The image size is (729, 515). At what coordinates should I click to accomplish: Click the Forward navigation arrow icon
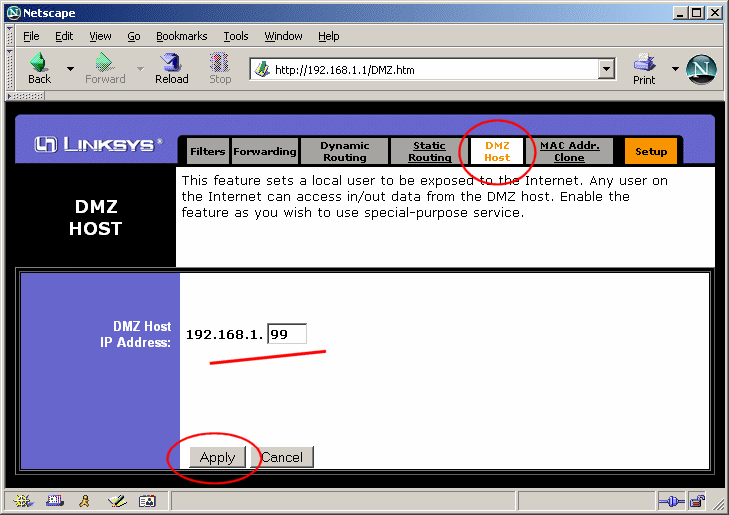pos(104,62)
